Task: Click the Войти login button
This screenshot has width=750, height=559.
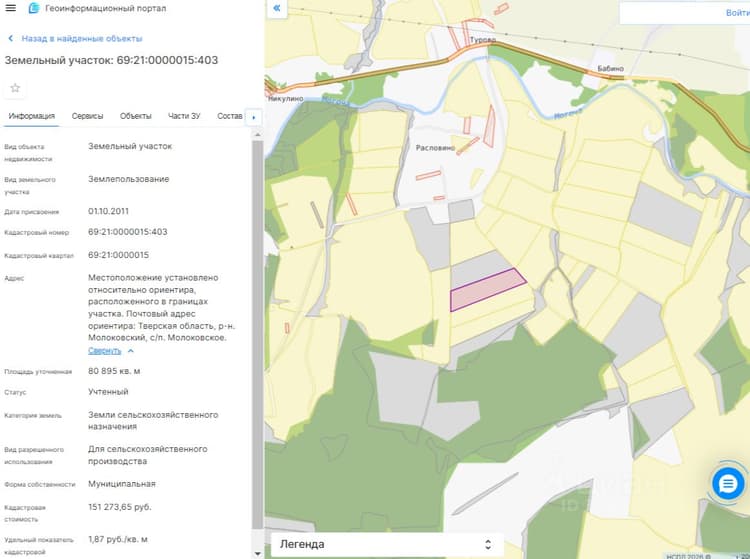Action: click(737, 13)
